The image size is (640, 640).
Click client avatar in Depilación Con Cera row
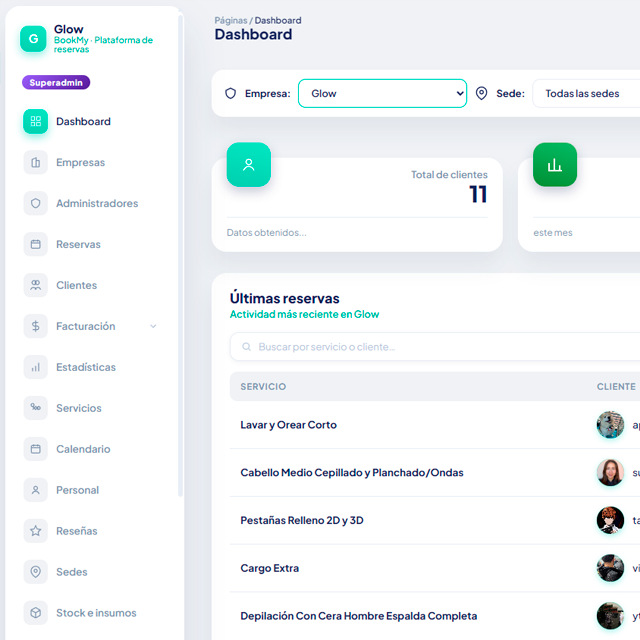point(610,616)
